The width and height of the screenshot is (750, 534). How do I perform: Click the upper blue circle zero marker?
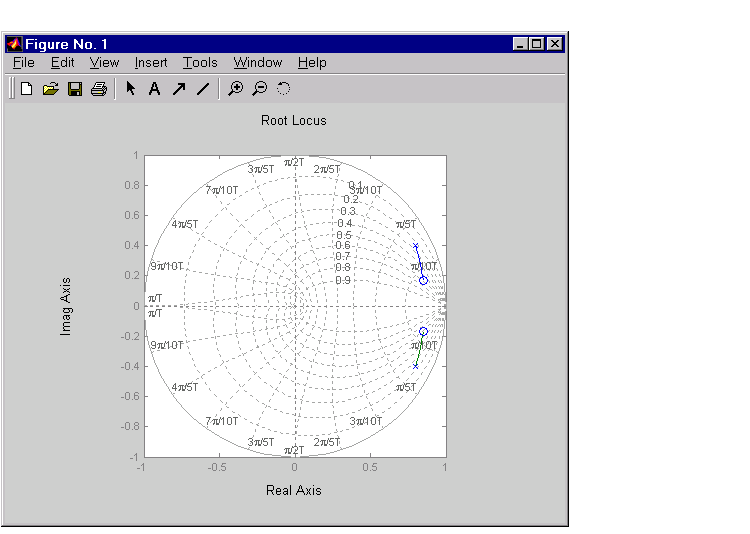coord(423,280)
